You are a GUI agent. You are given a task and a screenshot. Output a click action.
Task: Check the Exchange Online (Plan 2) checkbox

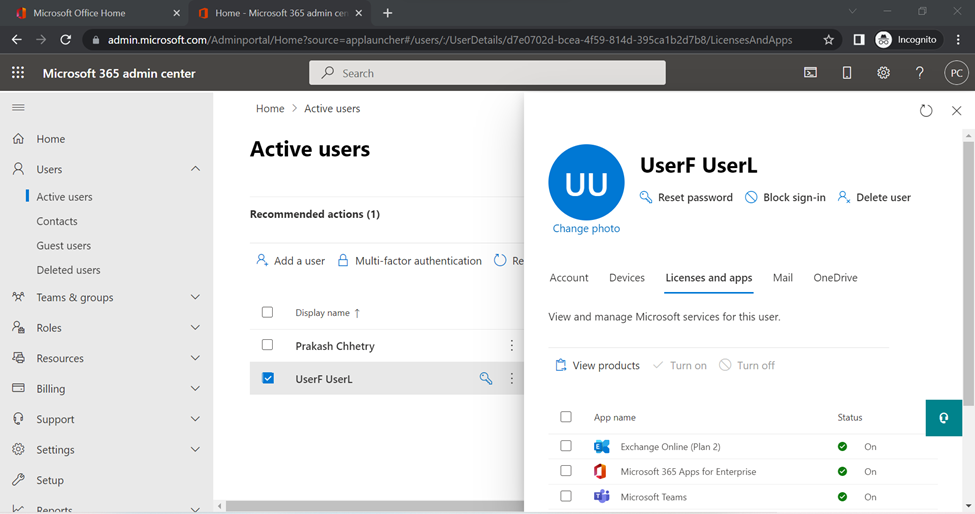pos(566,446)
